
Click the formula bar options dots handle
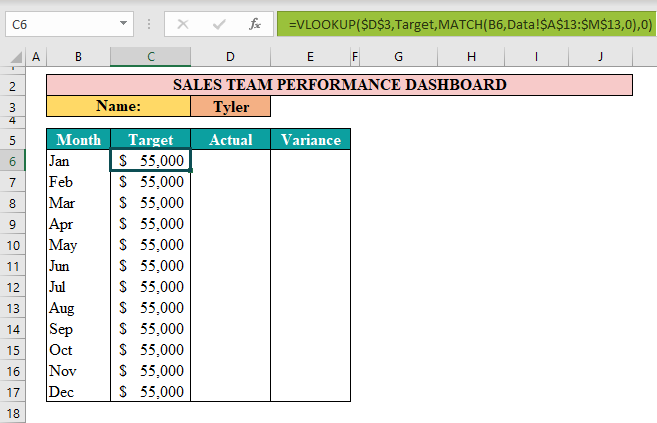[x=149, y=24]
